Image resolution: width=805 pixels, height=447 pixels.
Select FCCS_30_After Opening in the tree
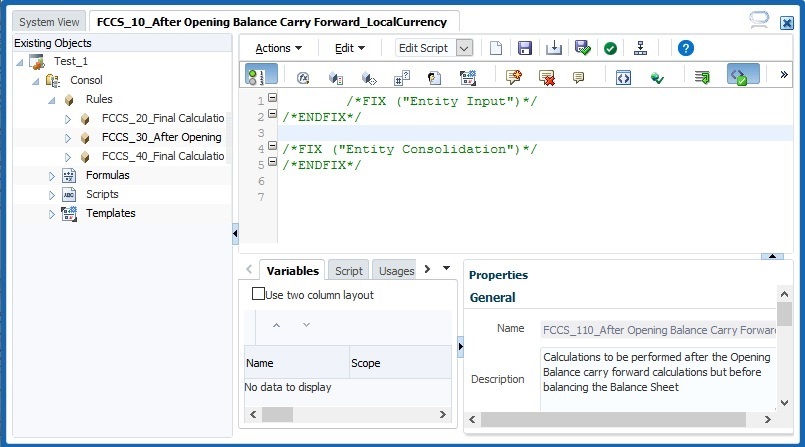pos(161,137)
